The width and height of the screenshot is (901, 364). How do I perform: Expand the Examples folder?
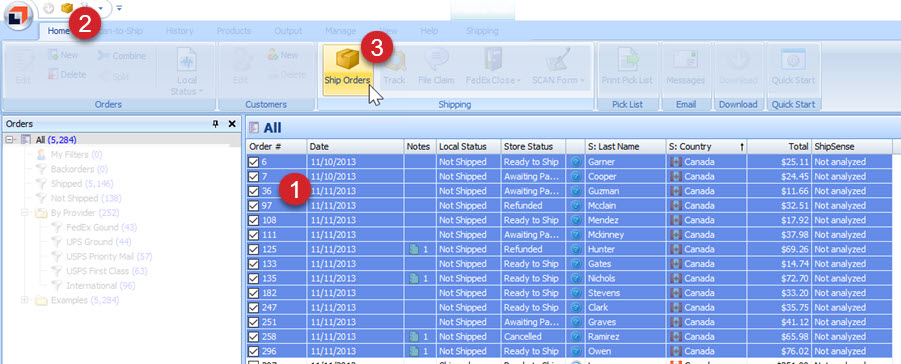coord(25,300)
